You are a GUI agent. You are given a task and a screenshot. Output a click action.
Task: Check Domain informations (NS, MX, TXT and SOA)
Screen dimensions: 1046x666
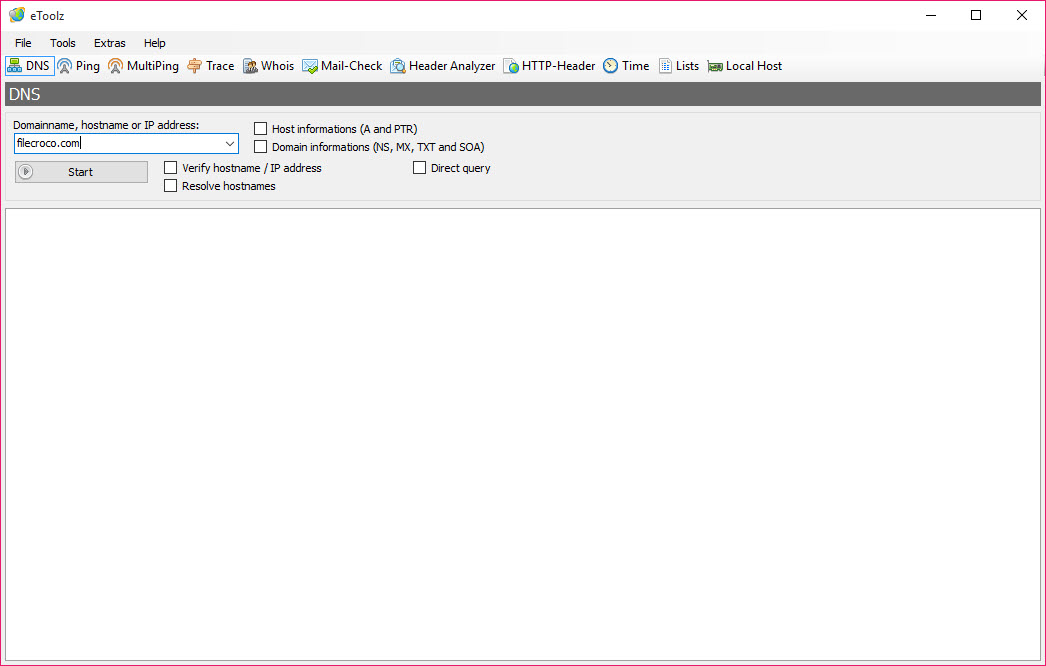click(x=261, y=147)
